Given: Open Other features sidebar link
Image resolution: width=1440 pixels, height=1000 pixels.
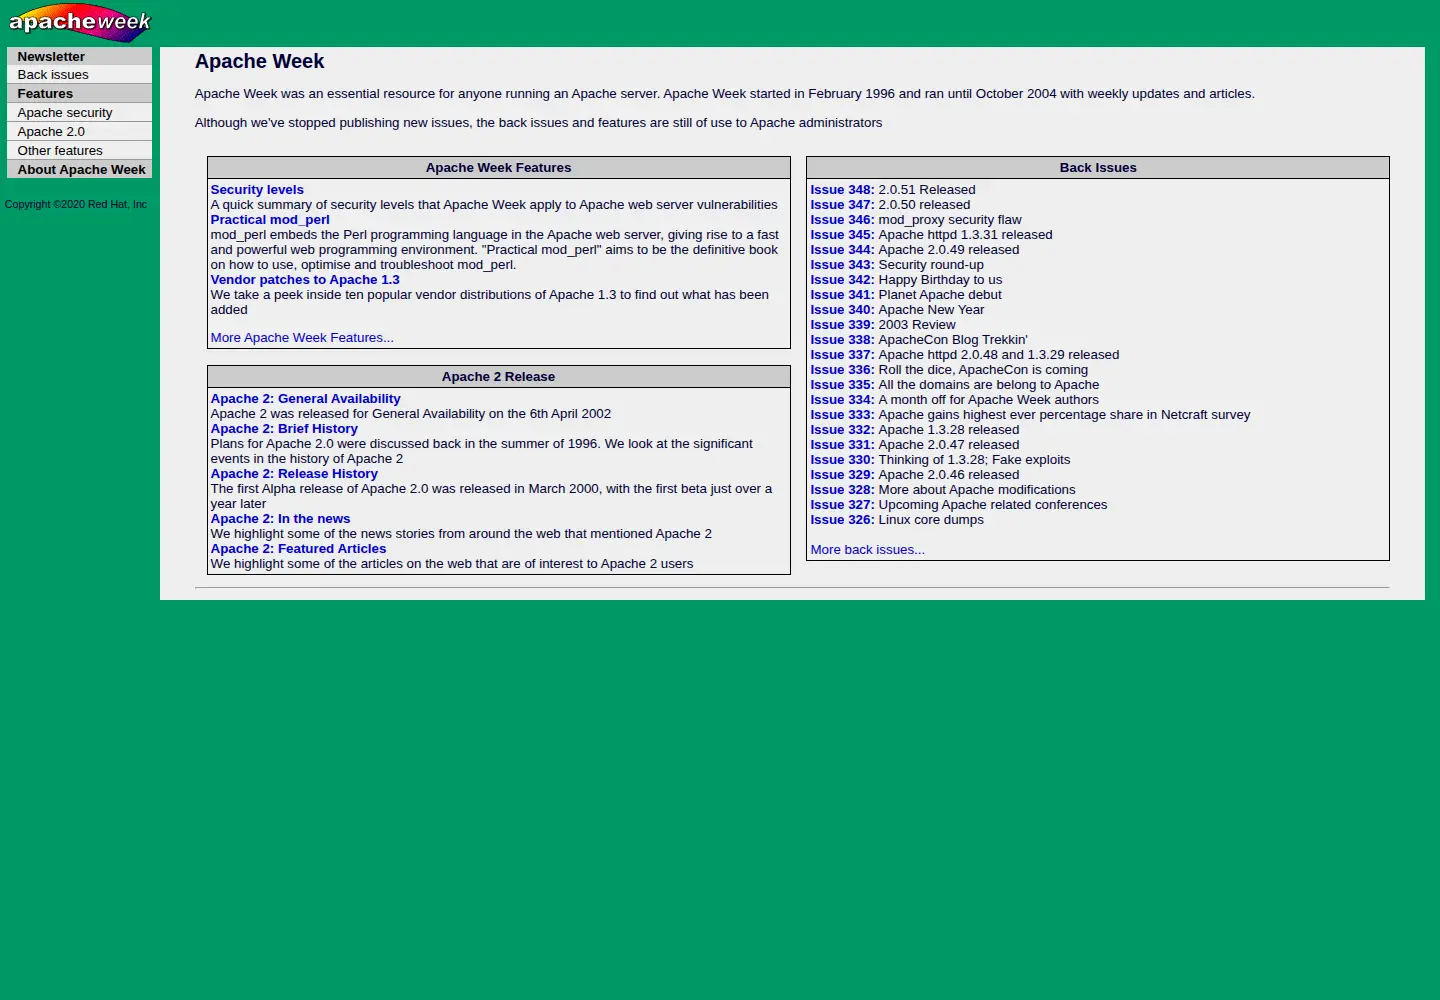Looking at the screenshot, I should (60, 151).
